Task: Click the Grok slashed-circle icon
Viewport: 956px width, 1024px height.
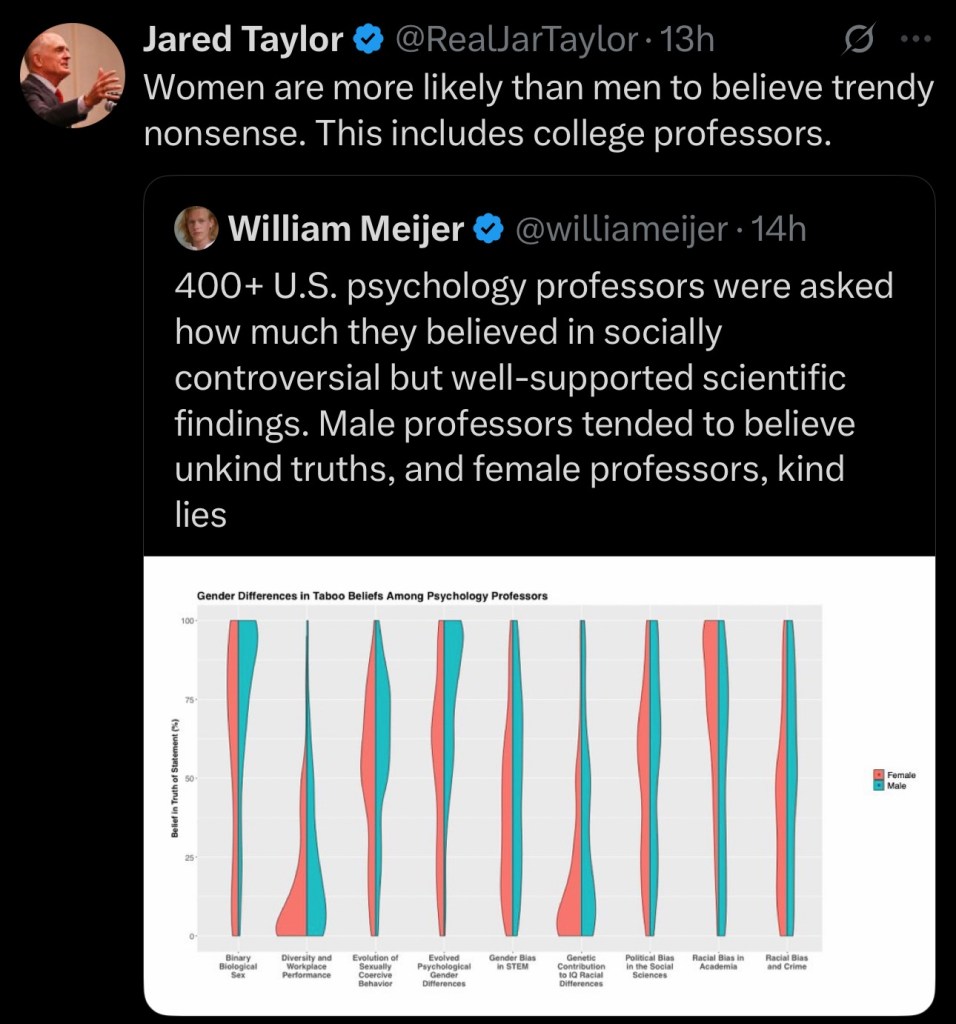Action: tap(856, 40)
